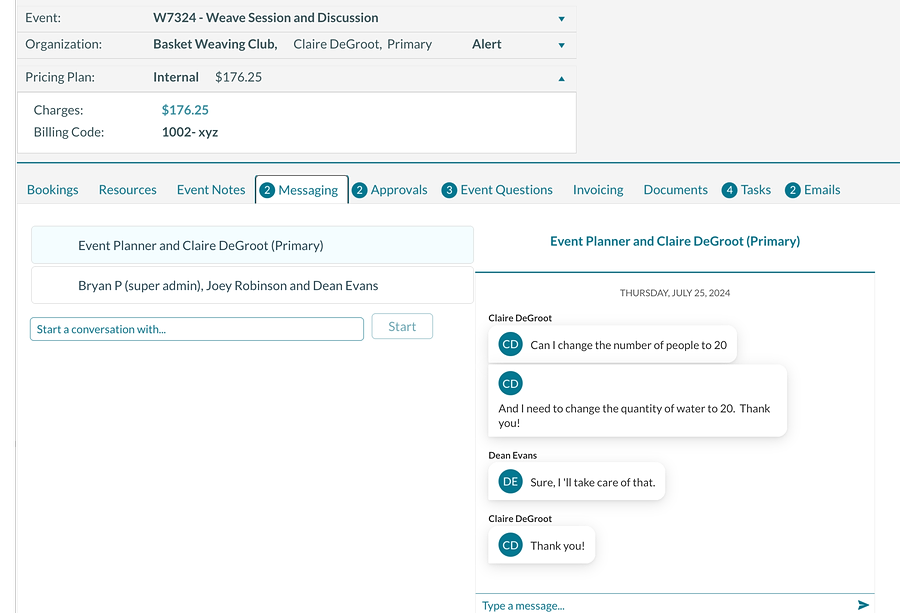The image size is (900, 613).
Task: Open the Invoicing tab
Action: pyautogui.click(x=597, y=189)
